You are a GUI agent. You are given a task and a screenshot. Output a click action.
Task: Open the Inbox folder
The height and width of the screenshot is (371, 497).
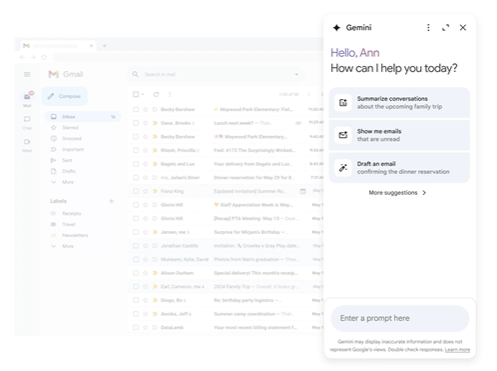pos(83,117)
